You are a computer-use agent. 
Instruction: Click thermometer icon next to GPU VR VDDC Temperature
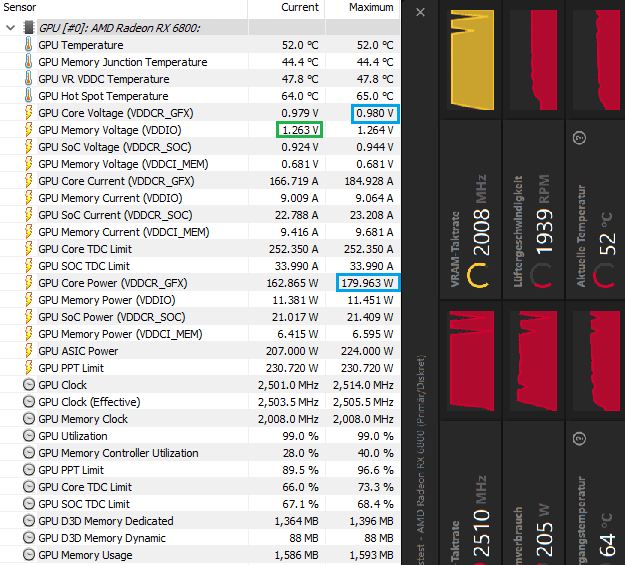point(28,79)
